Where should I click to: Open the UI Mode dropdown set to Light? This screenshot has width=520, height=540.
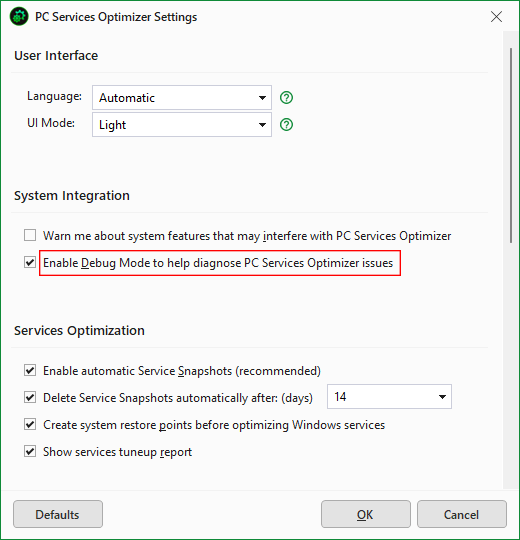pyautogui.click(x=182, y=125)
